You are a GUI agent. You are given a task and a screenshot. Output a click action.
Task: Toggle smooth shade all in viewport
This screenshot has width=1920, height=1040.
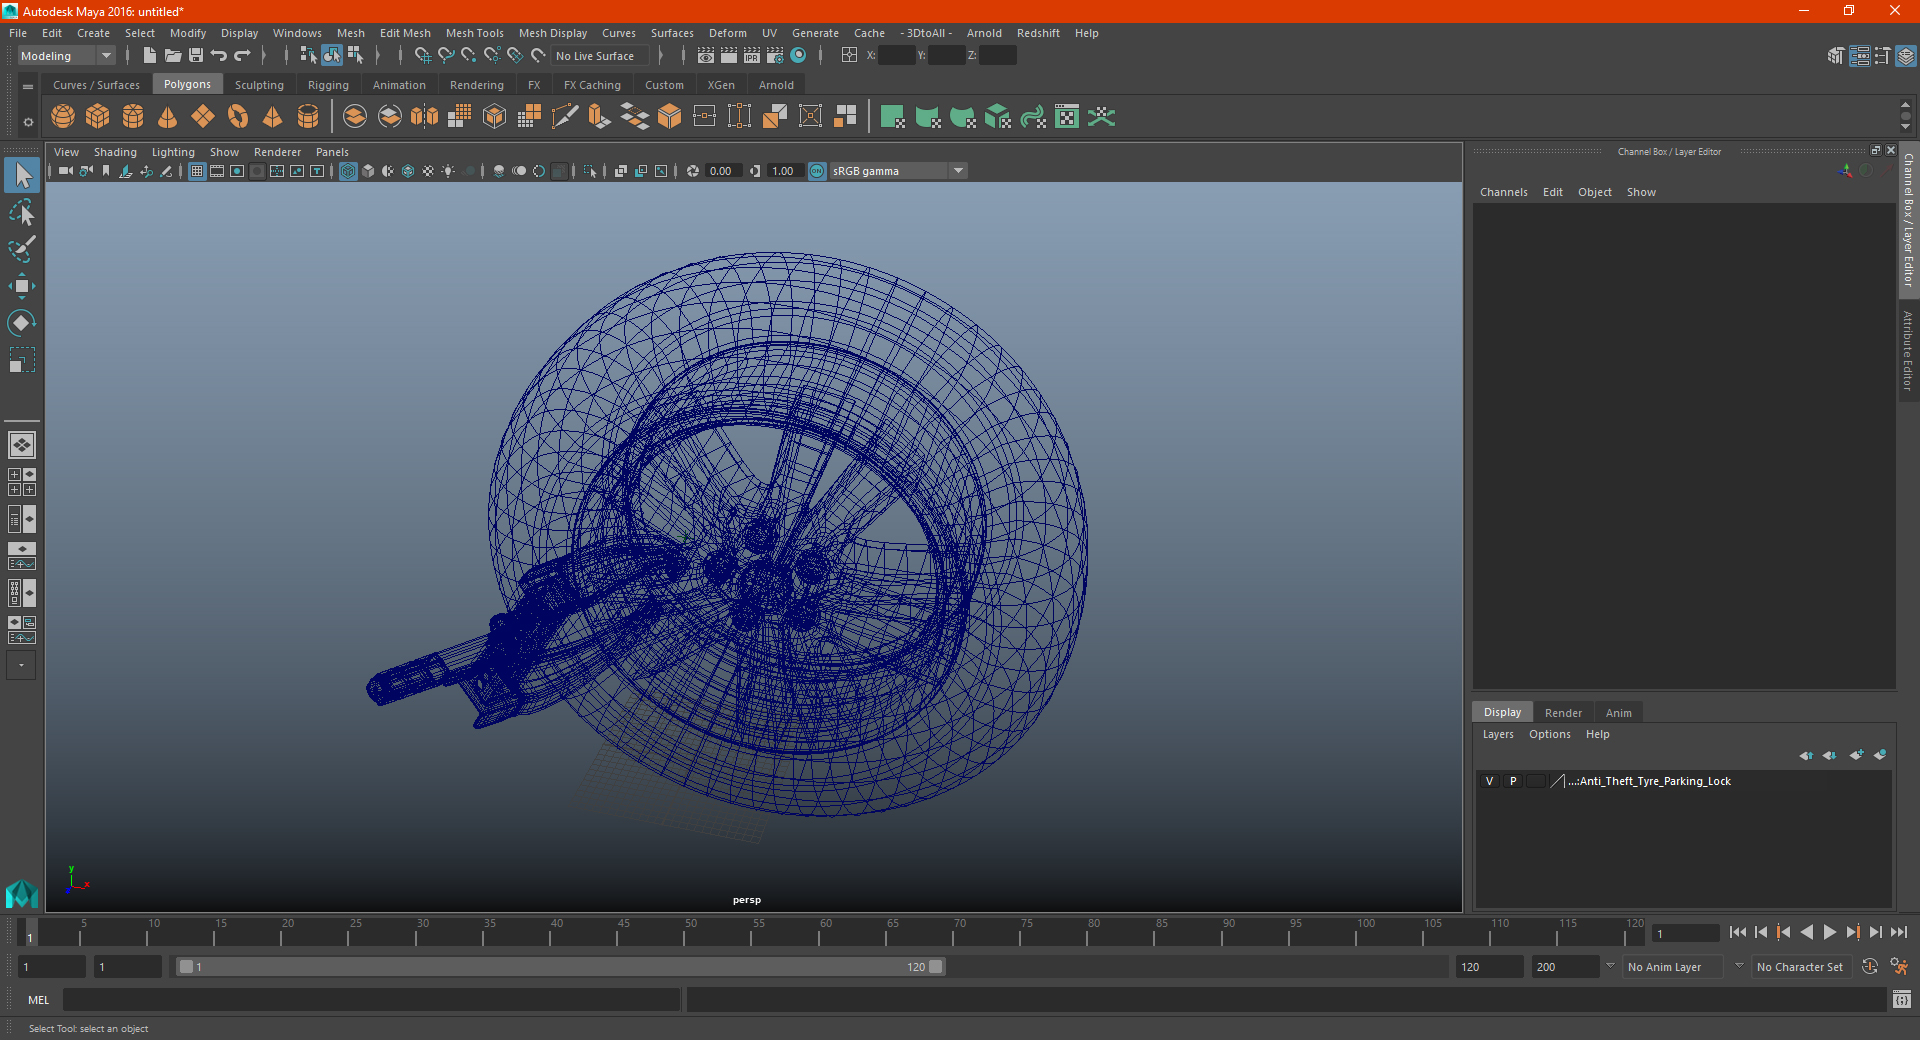(x=368, y=171)
